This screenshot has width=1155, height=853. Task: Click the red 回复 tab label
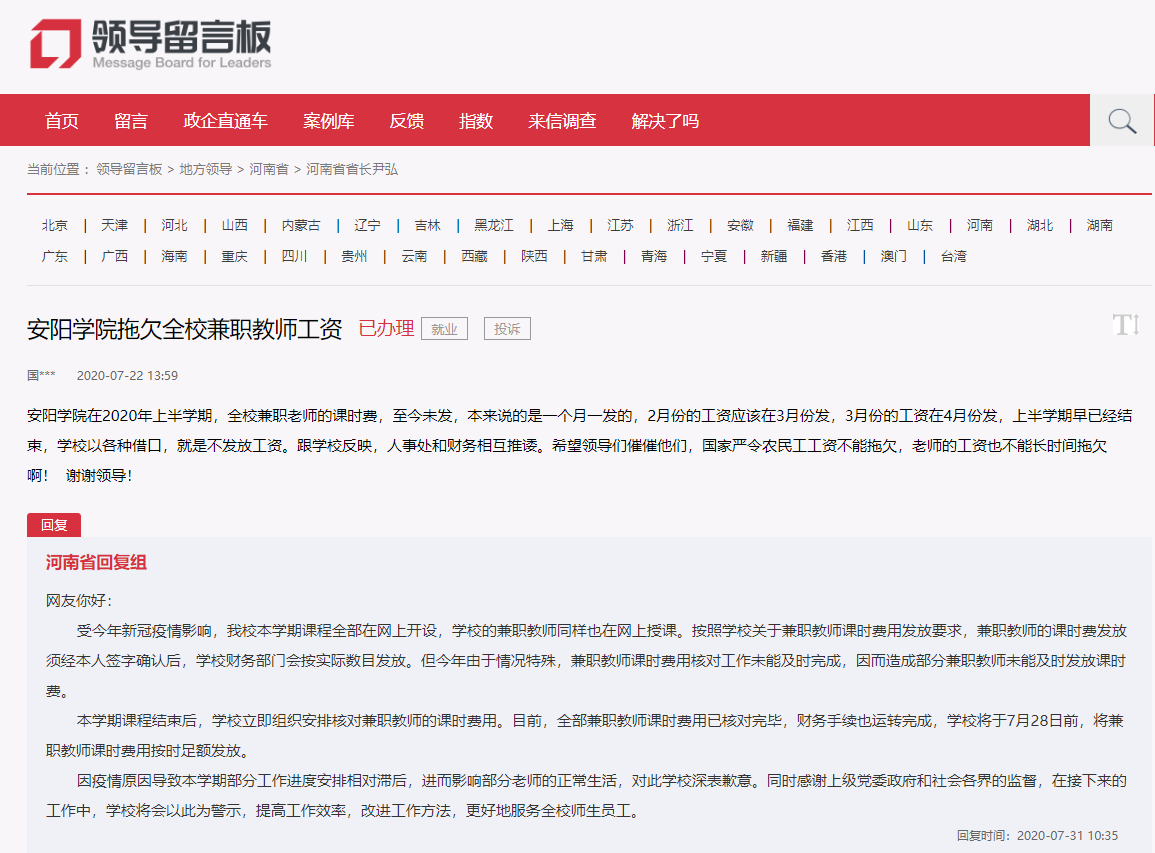click(x=54, y=525)
